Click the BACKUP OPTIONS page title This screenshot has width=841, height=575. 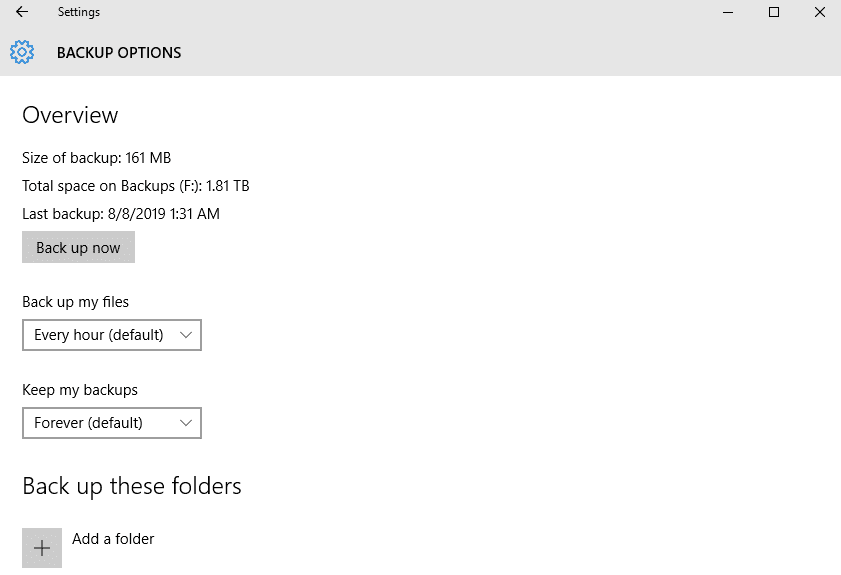[119, 53]
